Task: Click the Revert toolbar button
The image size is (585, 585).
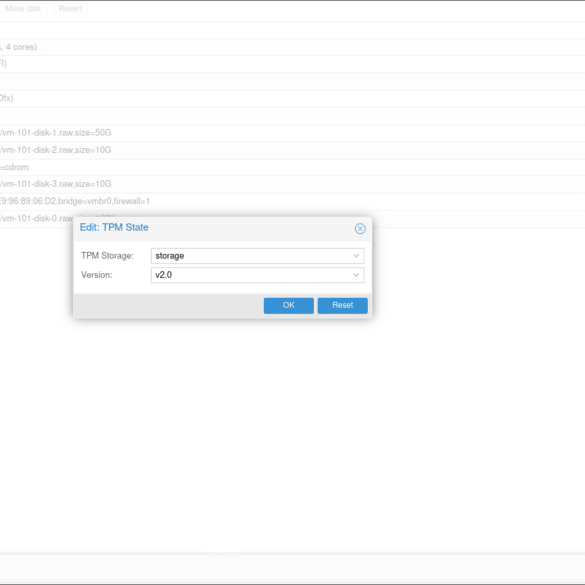Action: click(70, 9)
